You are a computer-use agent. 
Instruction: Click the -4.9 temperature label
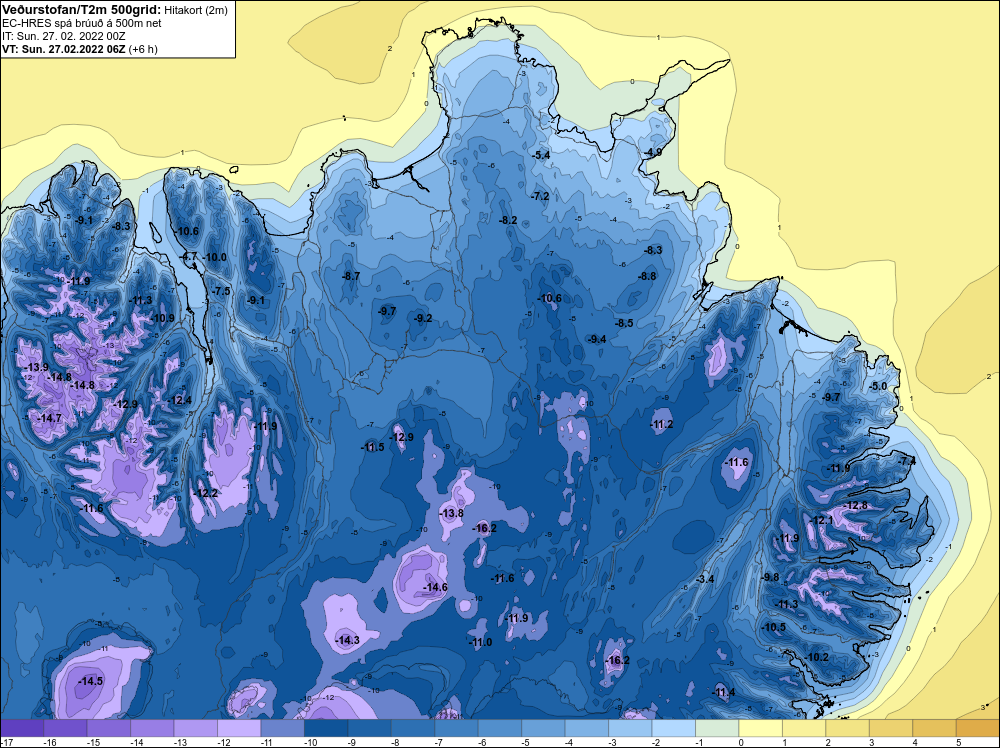tap(652, 152)
